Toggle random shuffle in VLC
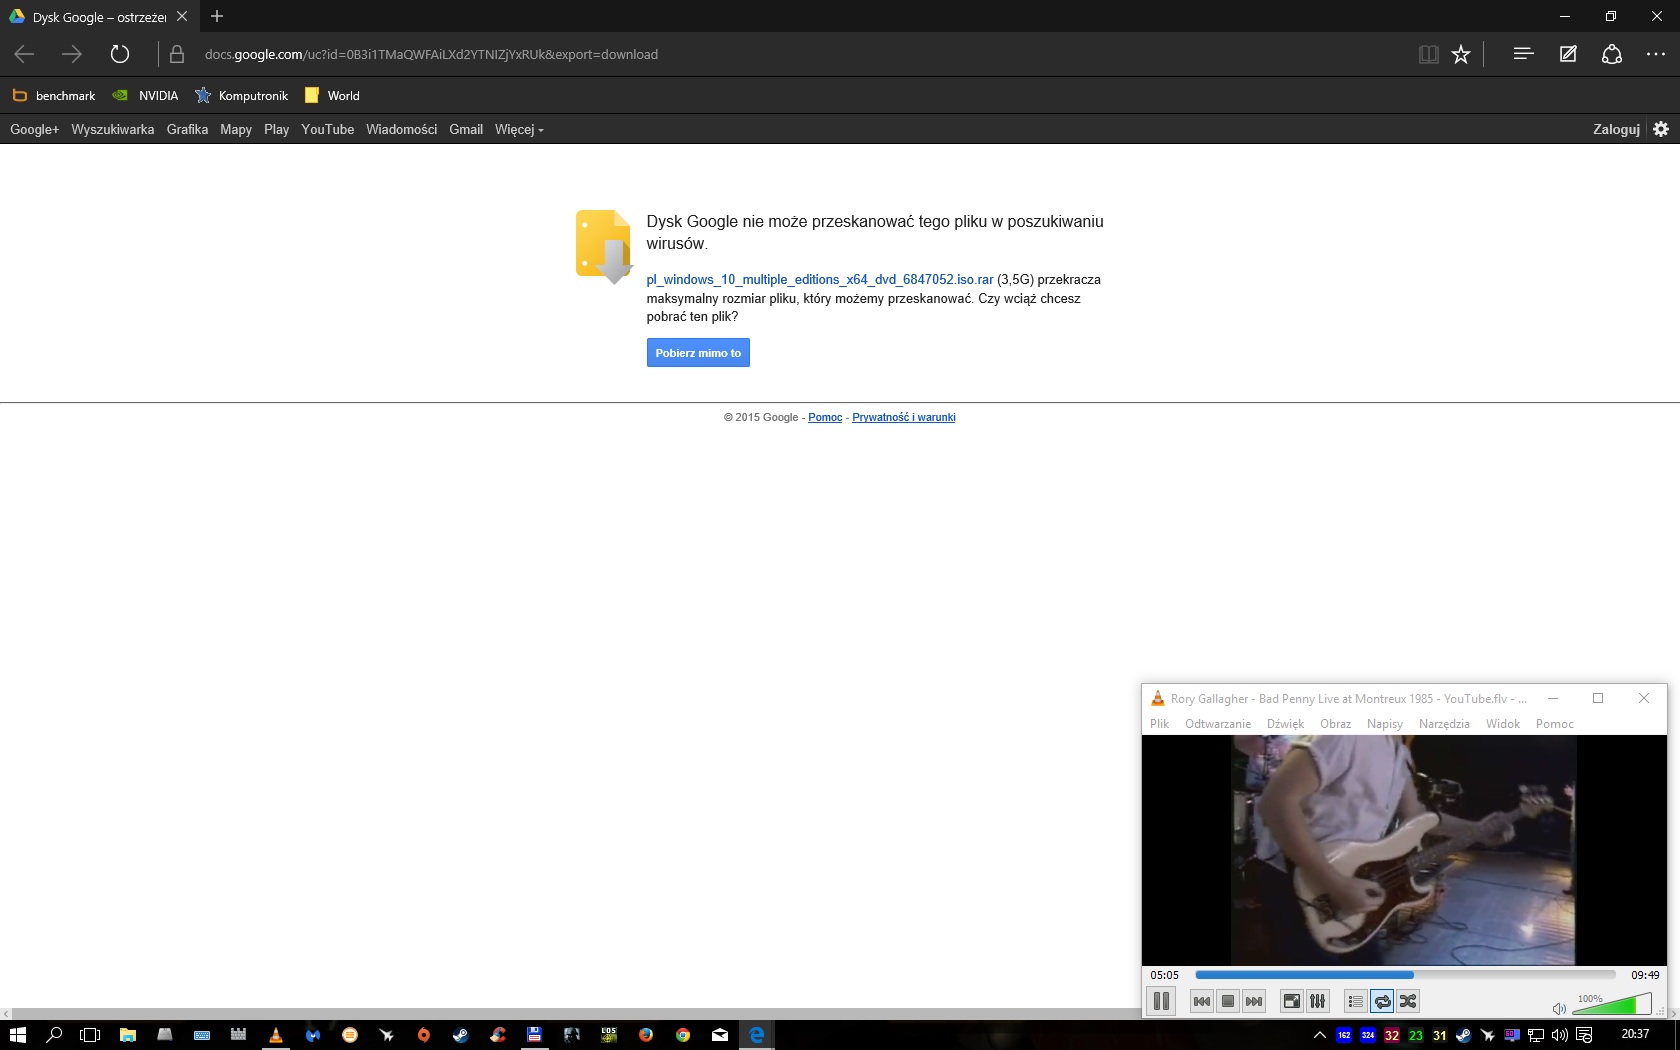The height and width of the screenshot is (1050, 1680). point(1408,1001)
